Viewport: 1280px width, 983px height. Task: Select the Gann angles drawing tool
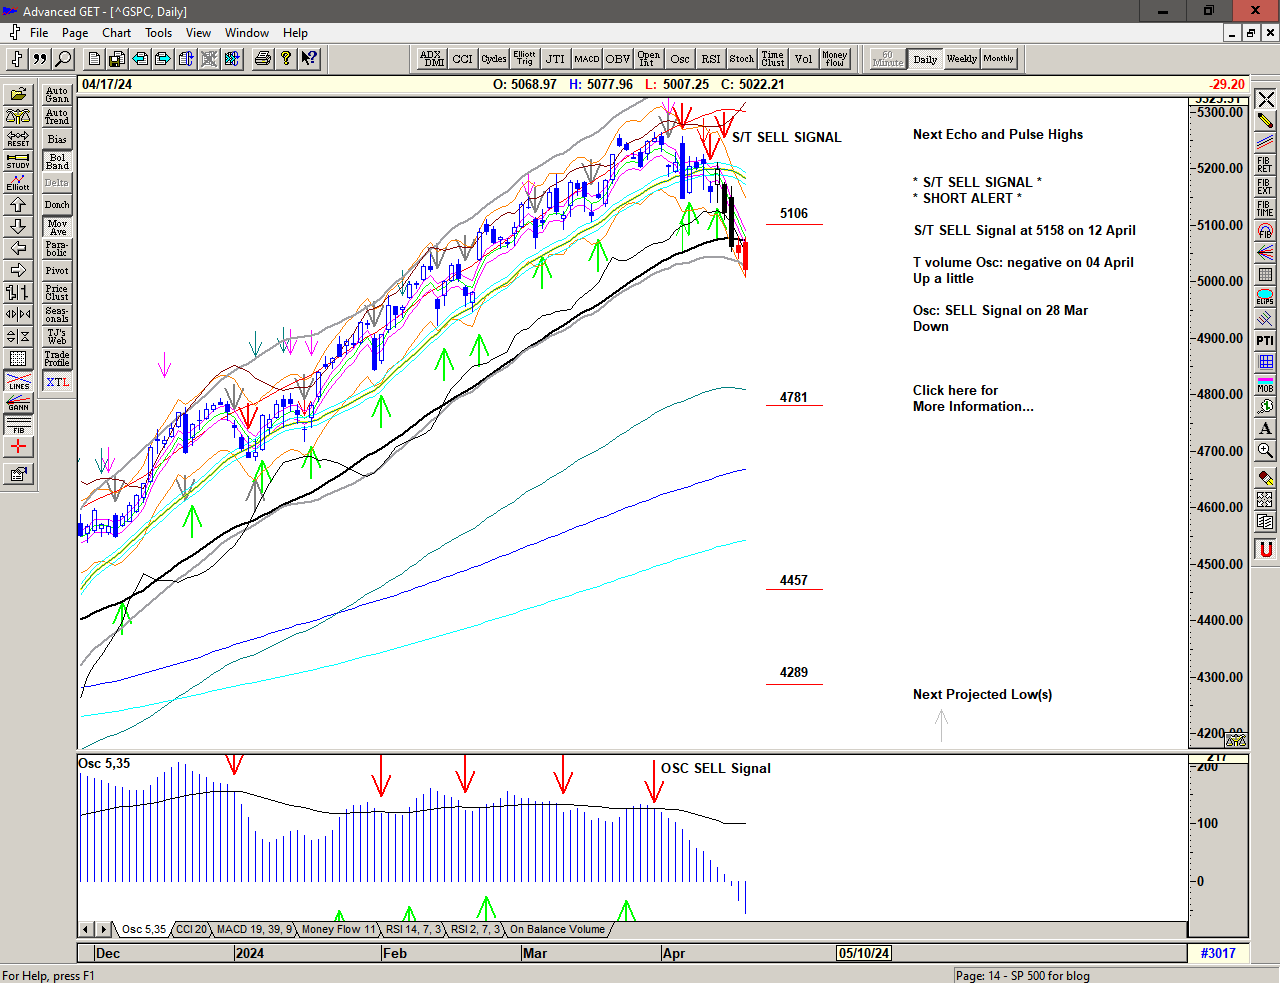18,403
